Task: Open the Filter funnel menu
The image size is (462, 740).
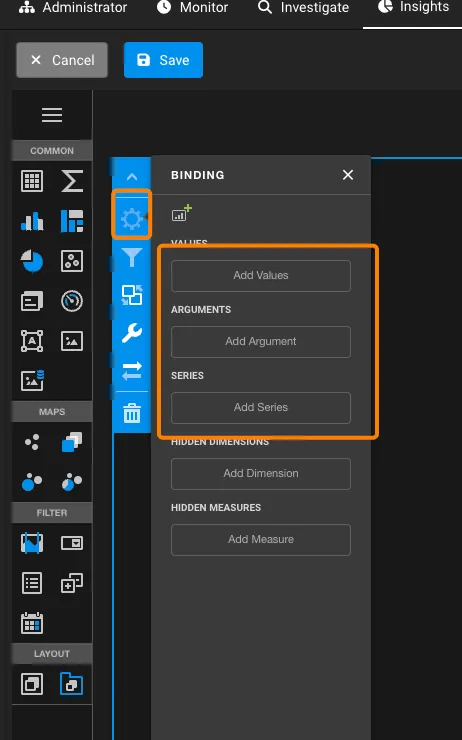Action: pos(132,258)
